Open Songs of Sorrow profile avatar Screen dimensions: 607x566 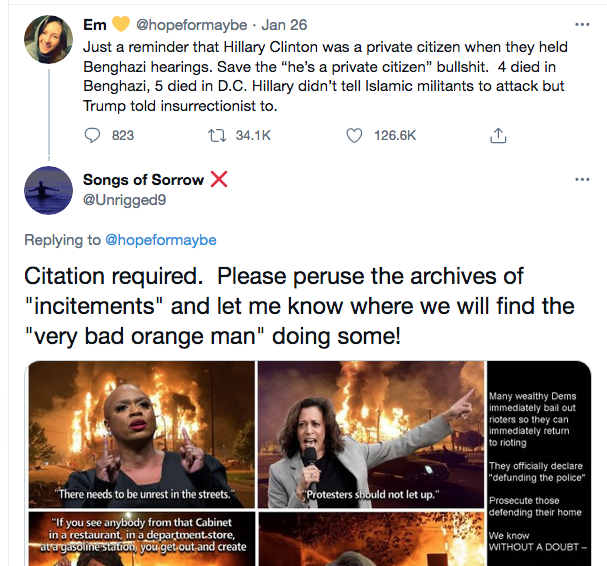click(48, 191)
